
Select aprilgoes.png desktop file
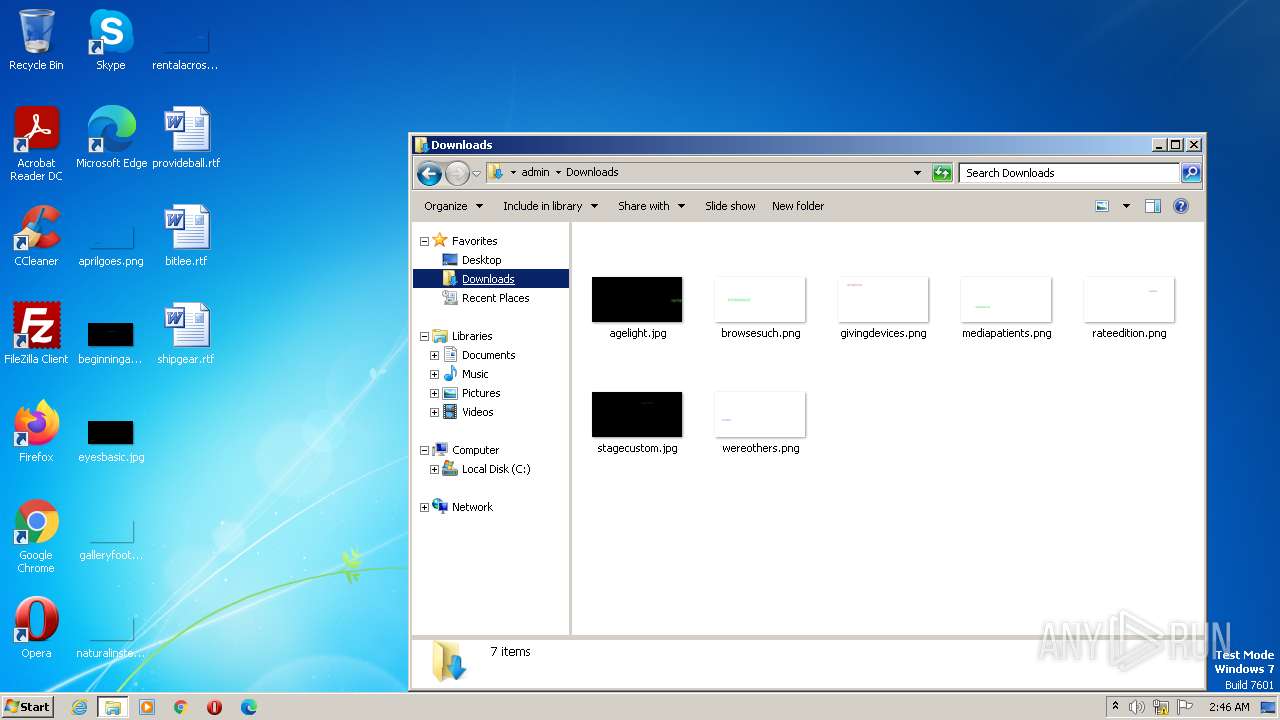110,244
